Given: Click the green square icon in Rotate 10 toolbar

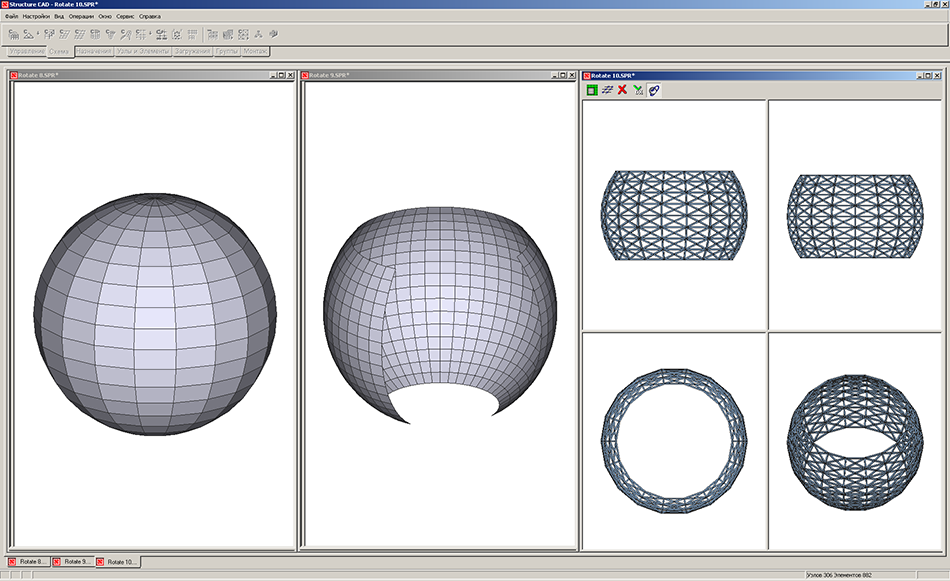Looking at the screenshot, I should pyautogui.click(x=591, y=90).
